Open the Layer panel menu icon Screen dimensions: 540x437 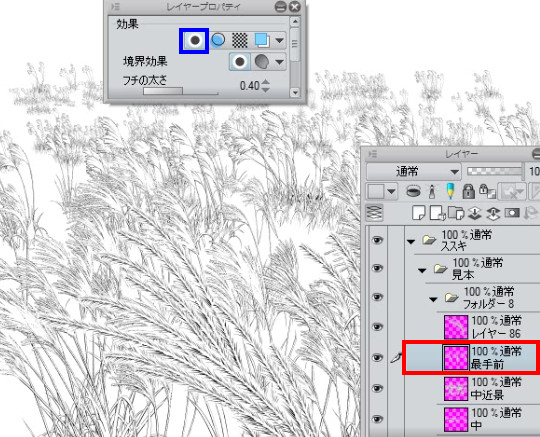click(x=372, y=154)
